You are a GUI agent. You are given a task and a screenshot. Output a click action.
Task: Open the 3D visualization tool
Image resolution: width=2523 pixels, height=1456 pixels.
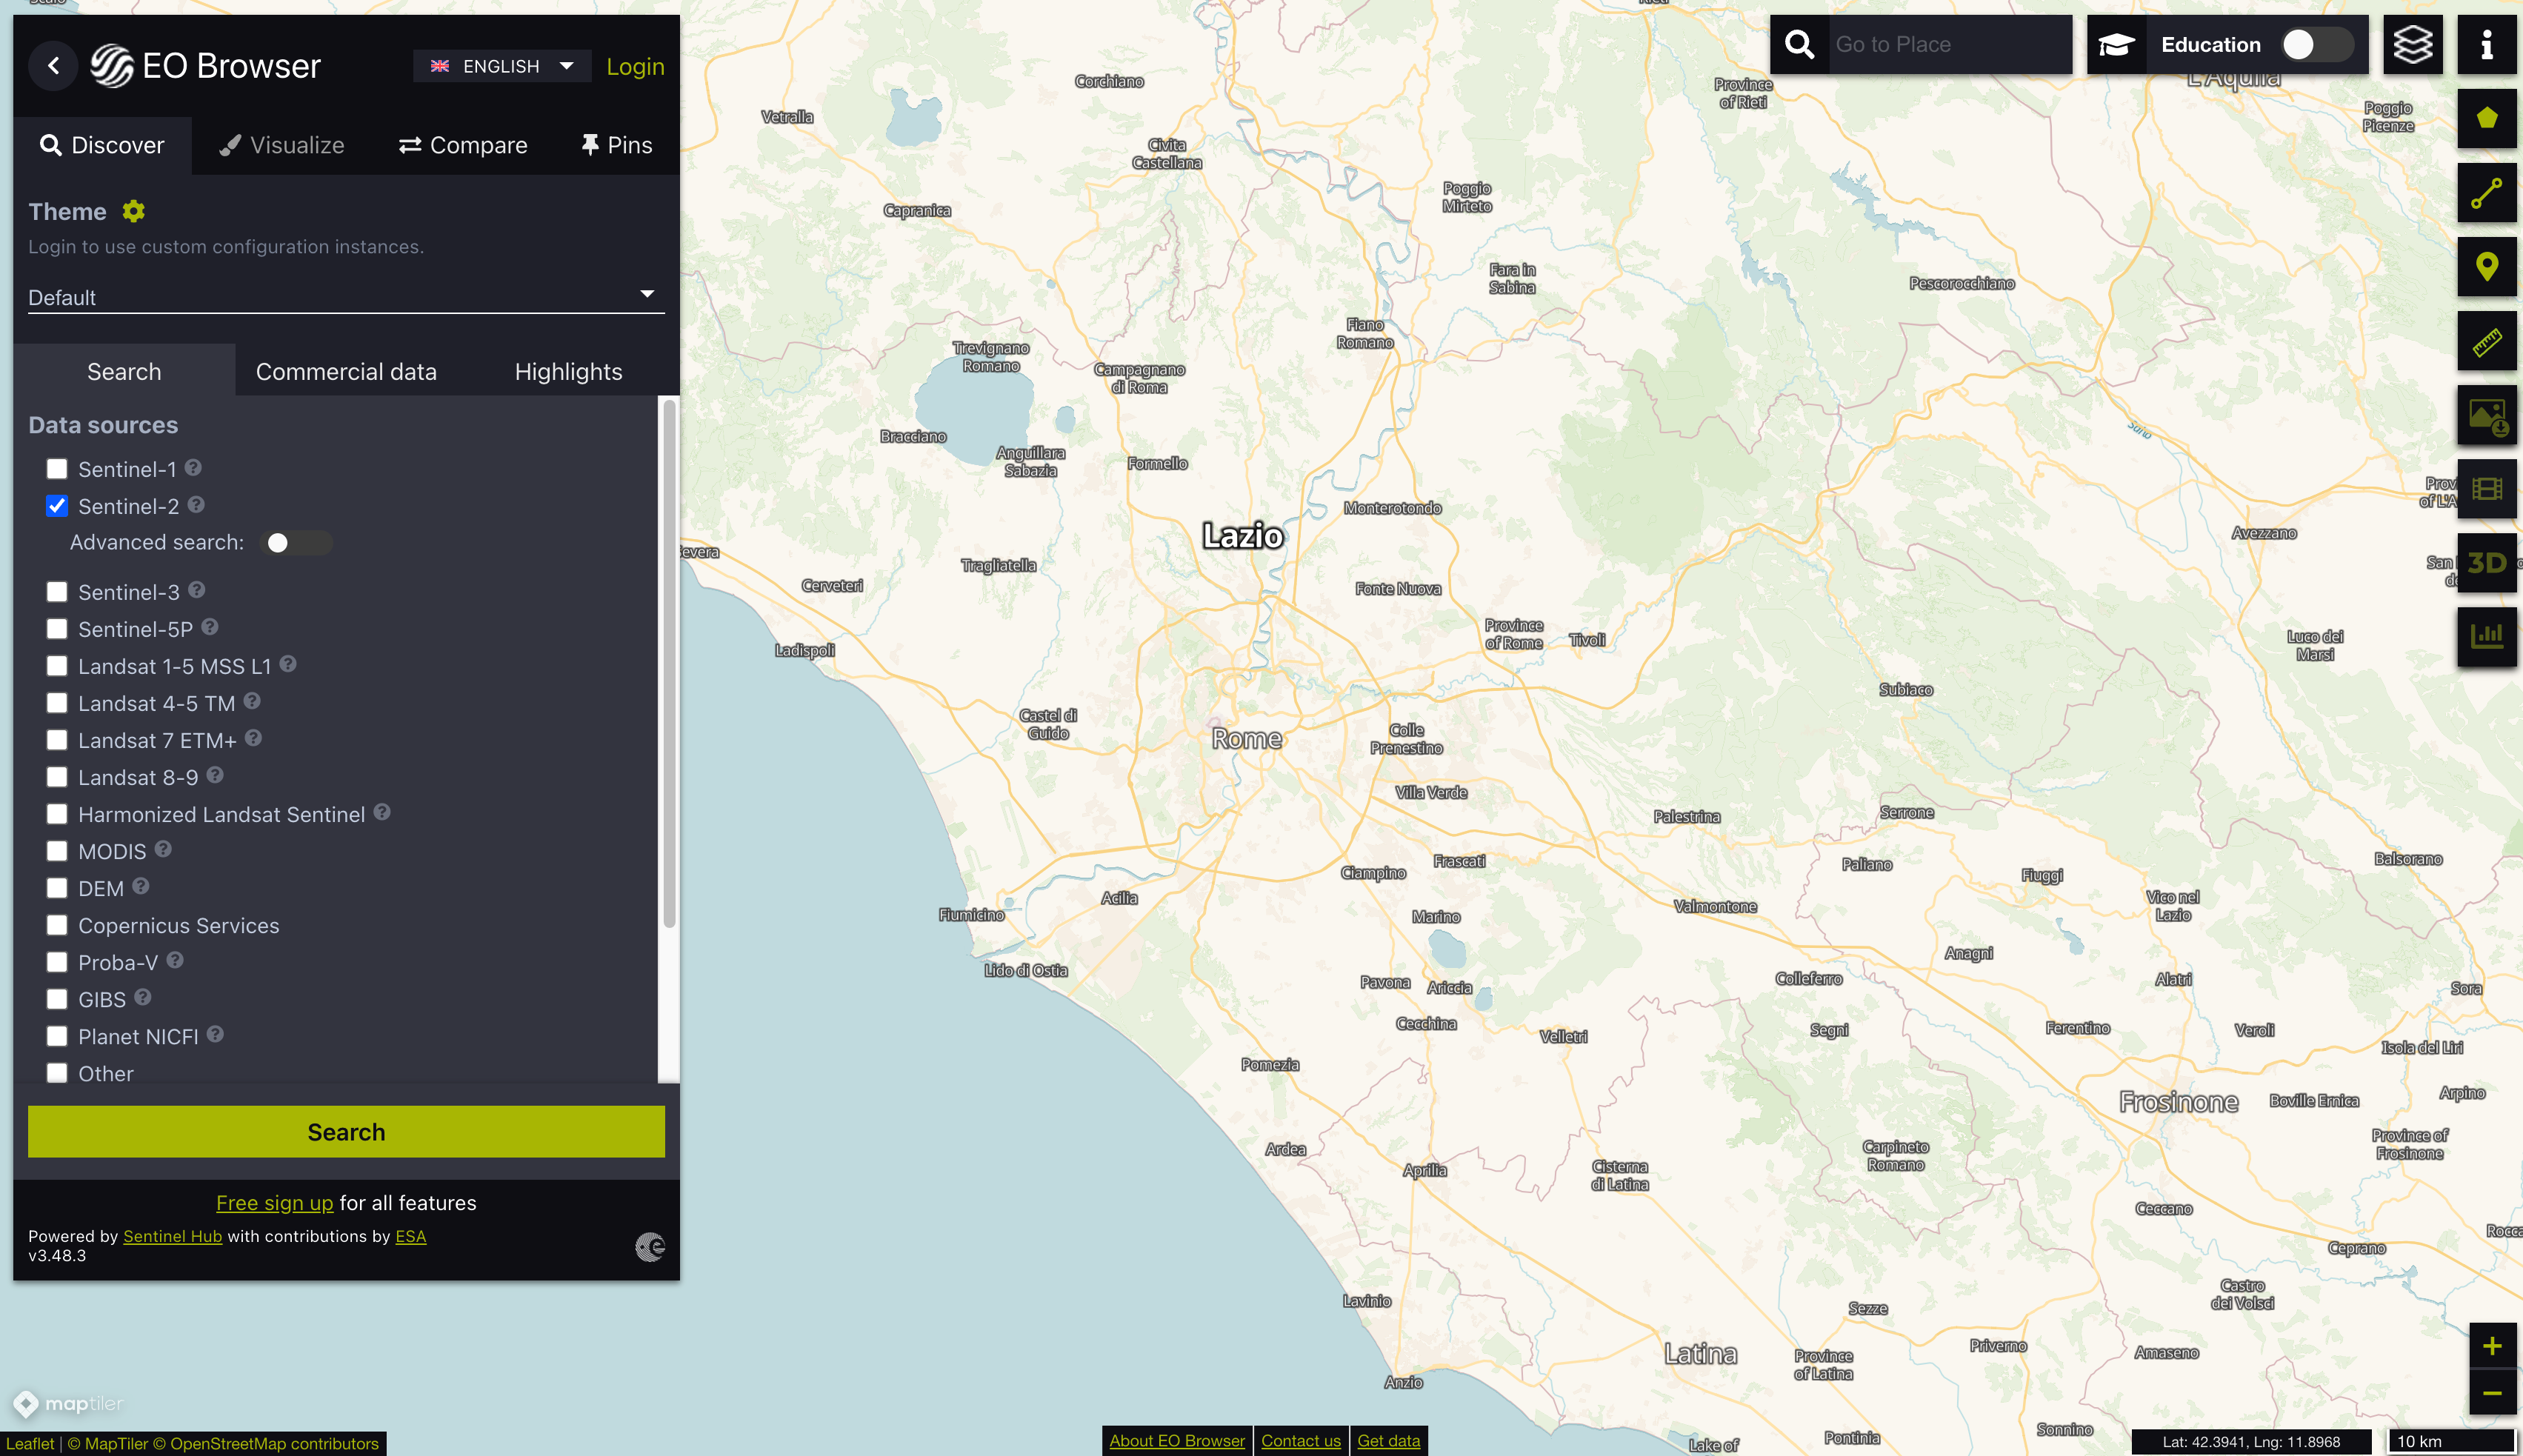(x=2487, y=563)
